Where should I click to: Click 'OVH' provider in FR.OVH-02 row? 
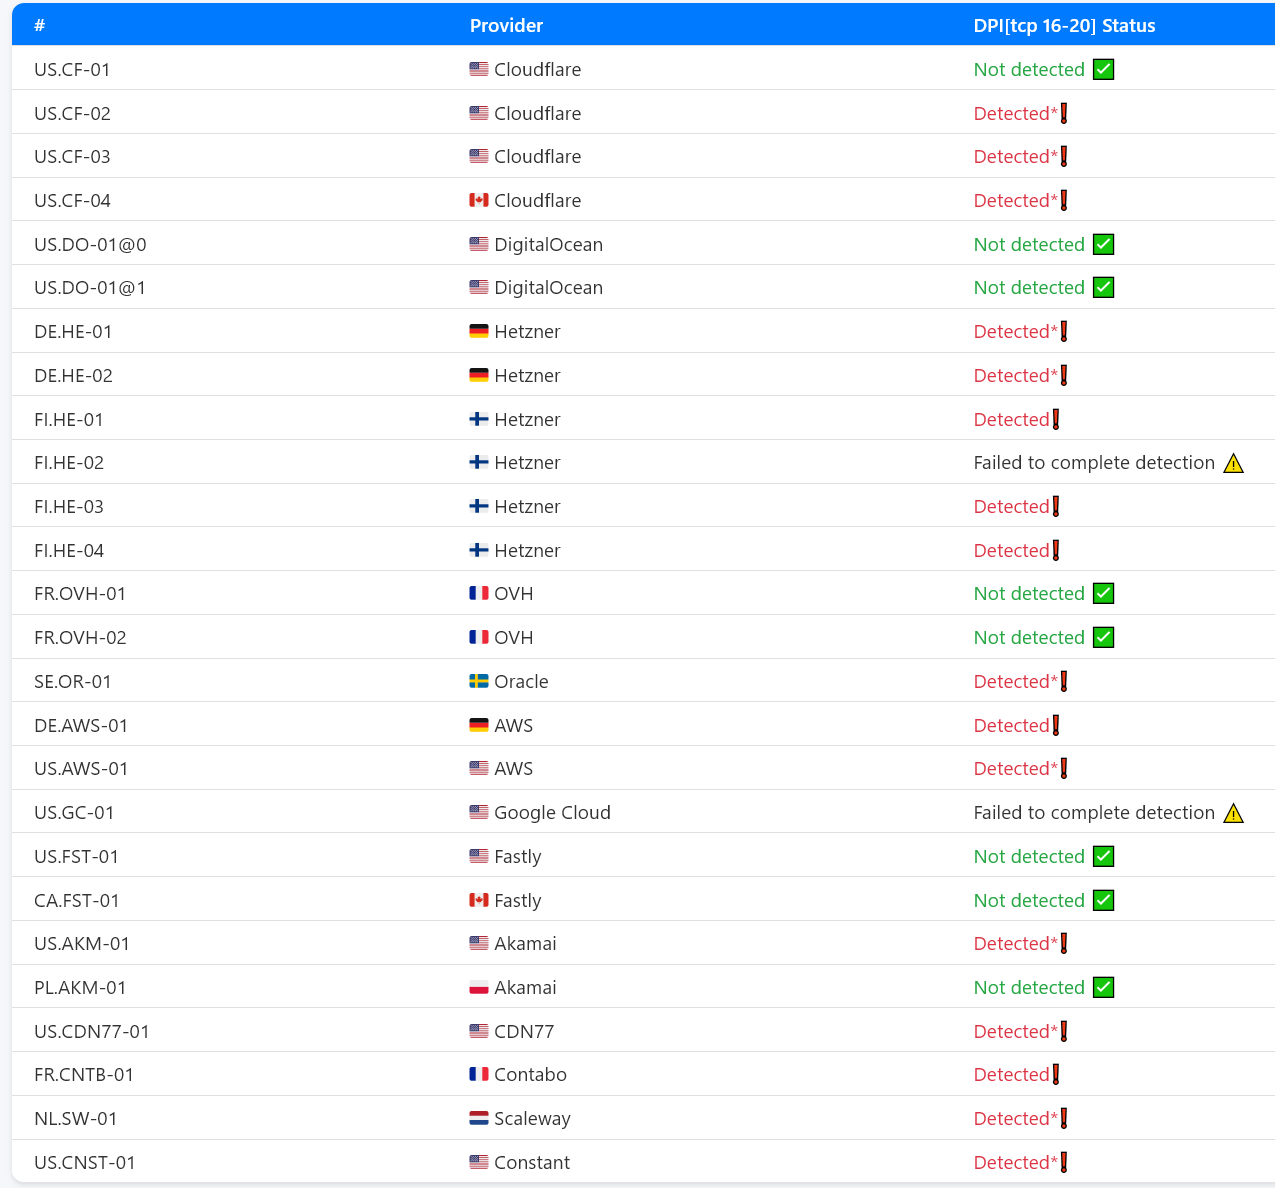(514, 637)
